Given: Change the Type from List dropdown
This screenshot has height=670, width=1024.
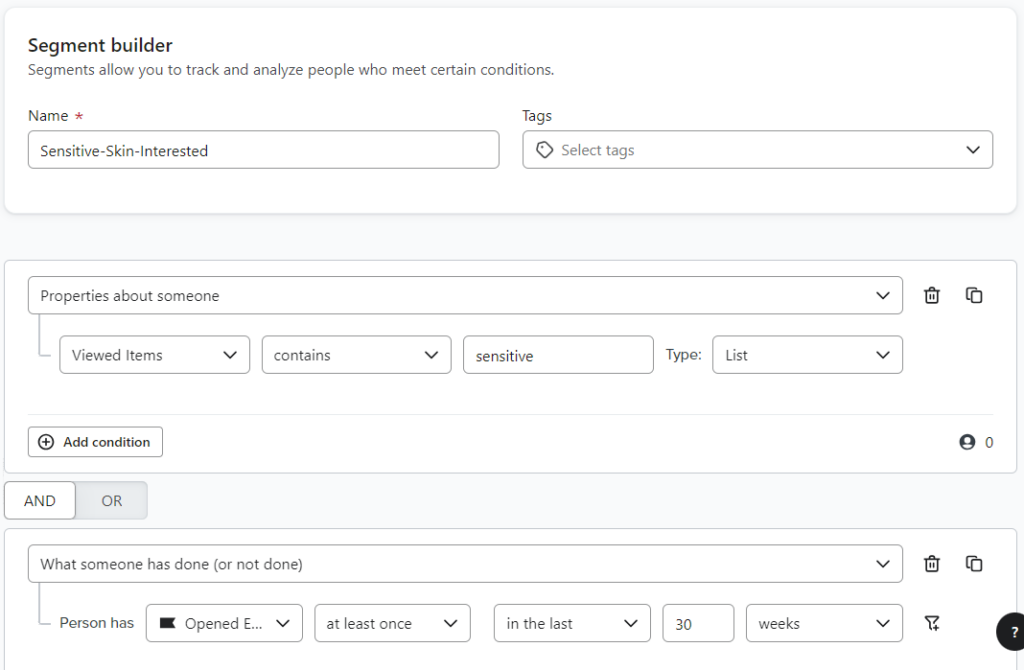Looking at the screenshot, I should (807, 354).
